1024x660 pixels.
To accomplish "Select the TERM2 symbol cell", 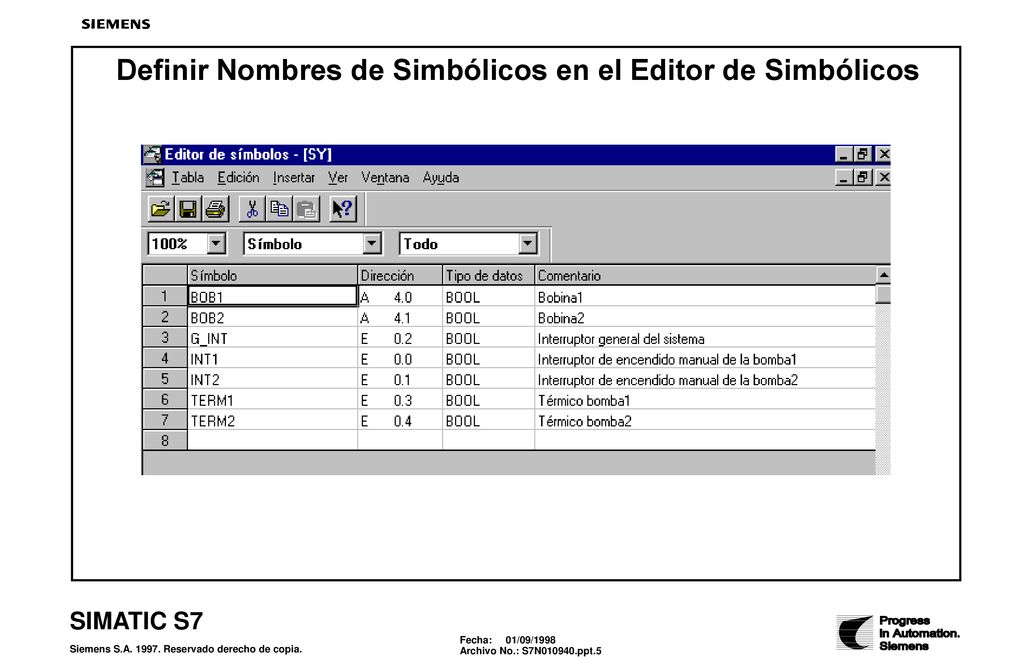I will [272, 421].
